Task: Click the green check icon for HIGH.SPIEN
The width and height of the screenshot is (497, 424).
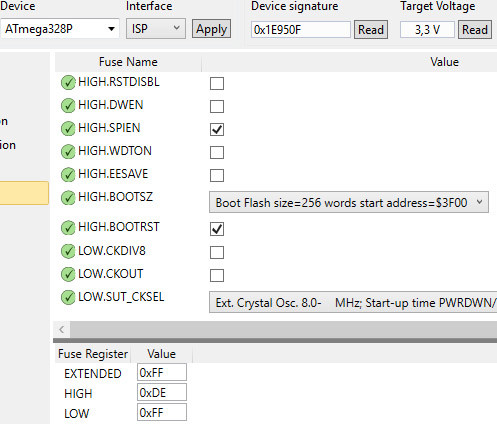Action: coord(68,129)
